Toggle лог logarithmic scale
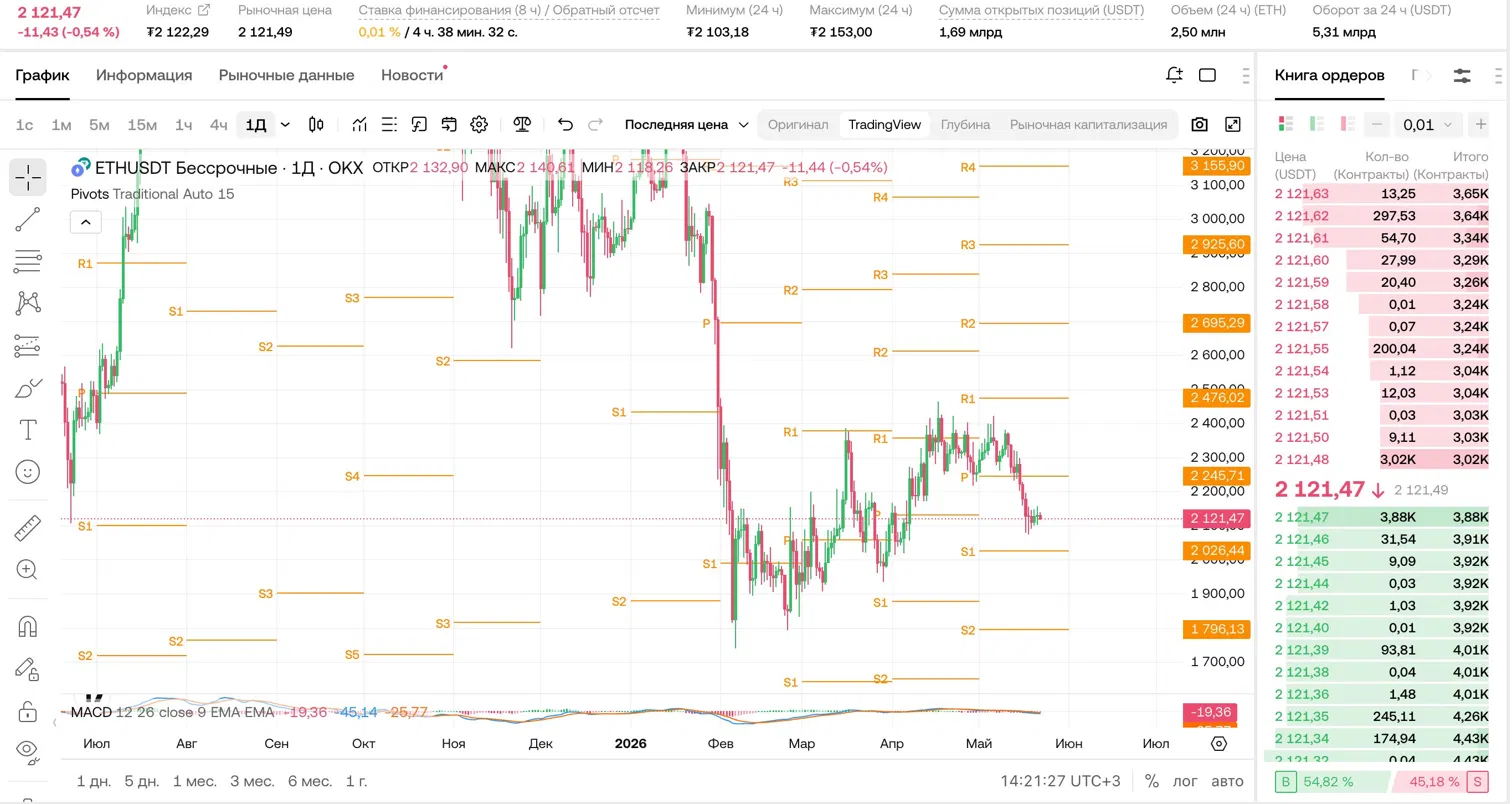 tap(1184, 781)
